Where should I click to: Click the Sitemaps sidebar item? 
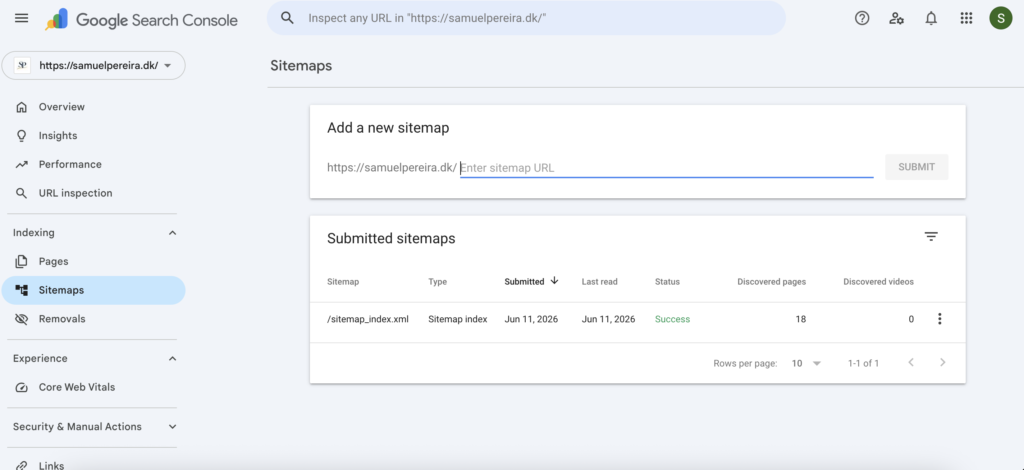click(x=93, y=290)
